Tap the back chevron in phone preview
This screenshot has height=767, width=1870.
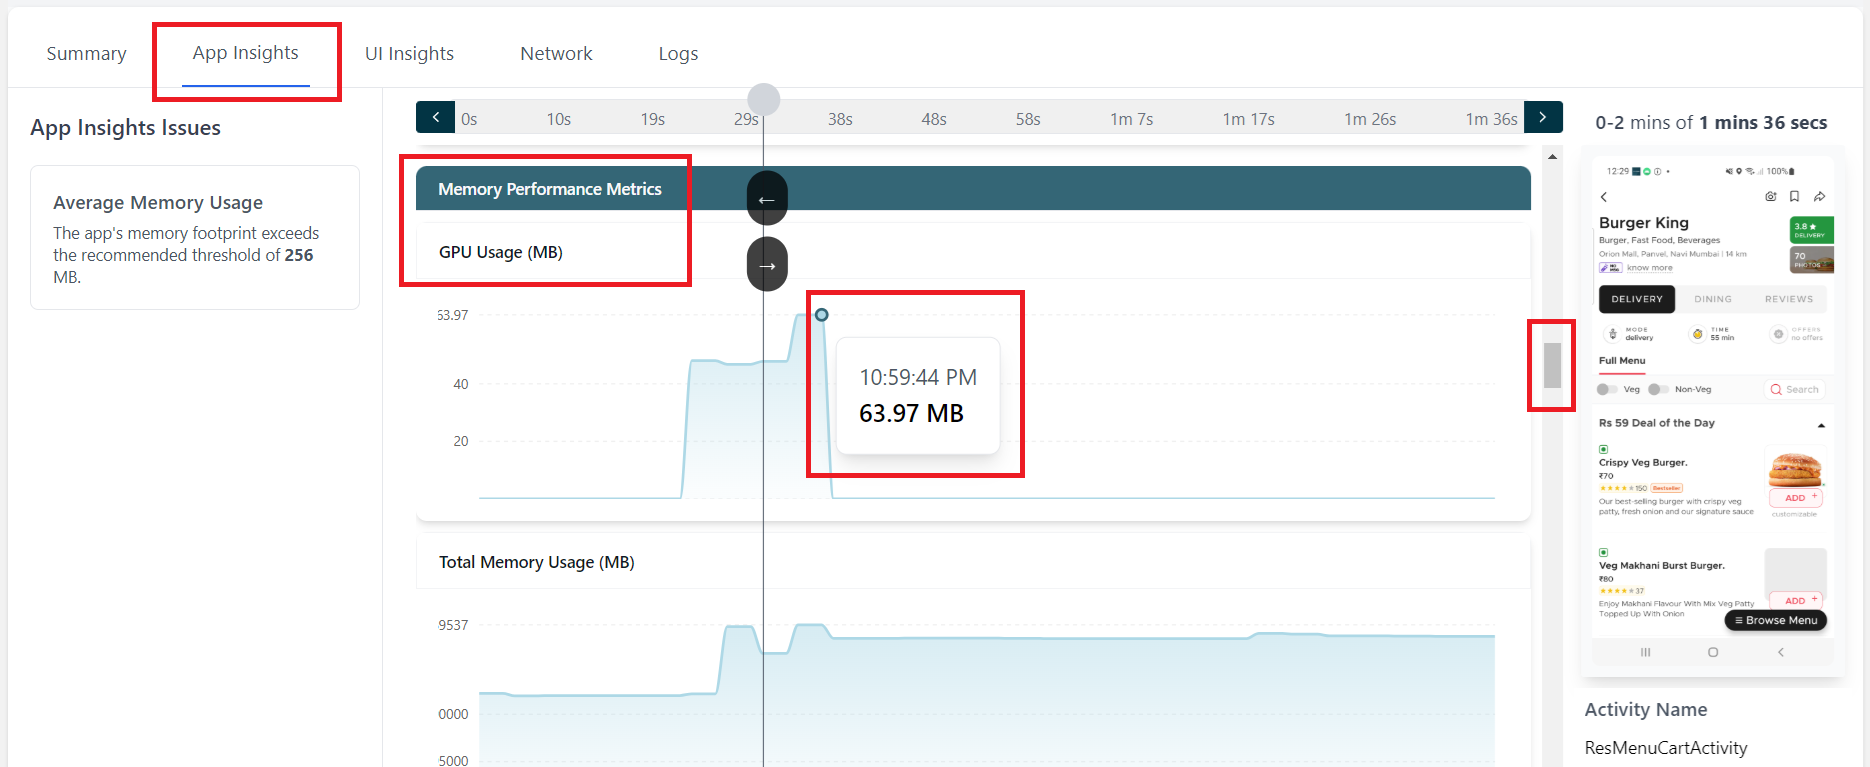coord(1604,197)
